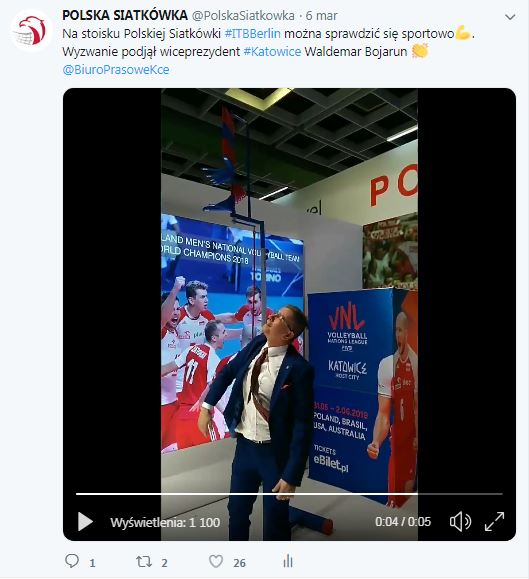Click the video frame area
529x579 pixels.
[289, 288]
